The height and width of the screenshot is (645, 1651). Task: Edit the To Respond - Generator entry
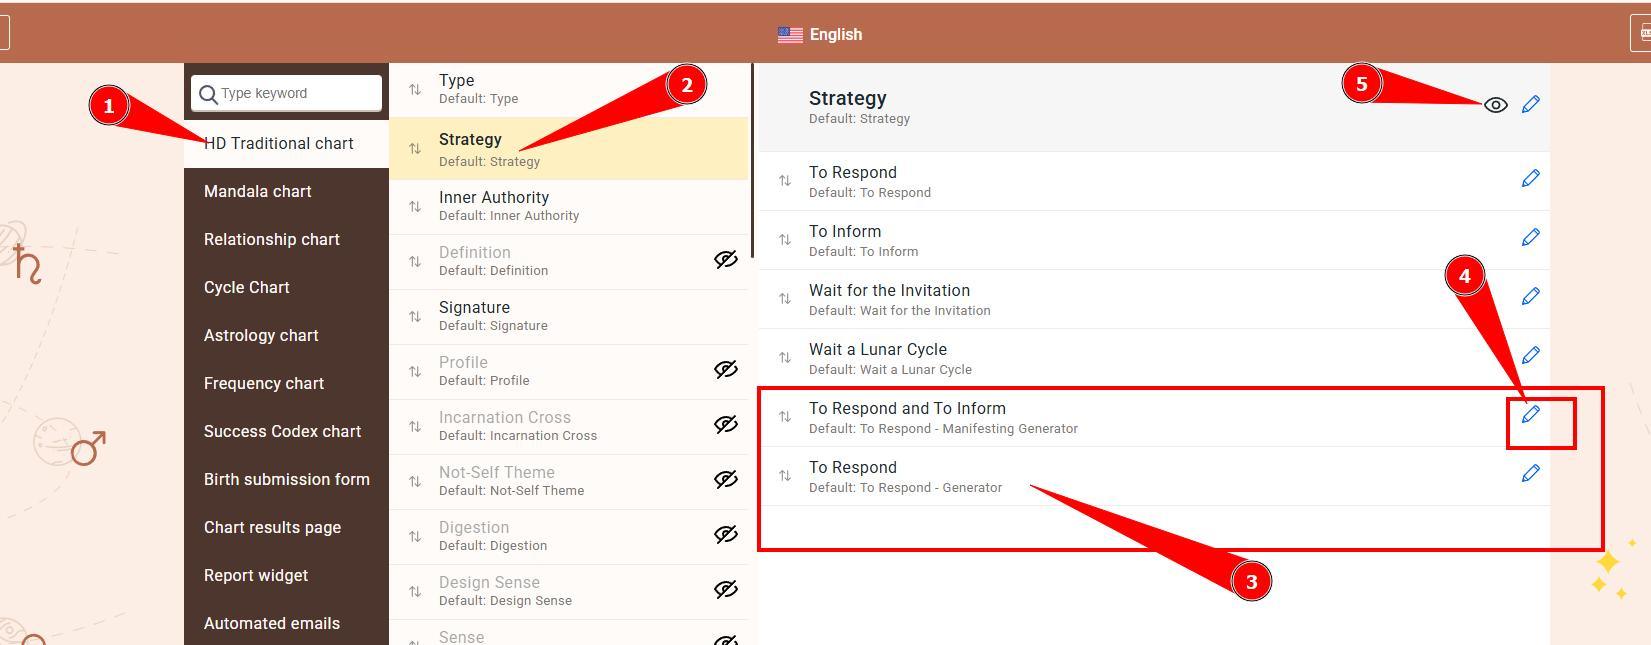pos(1530,474)
